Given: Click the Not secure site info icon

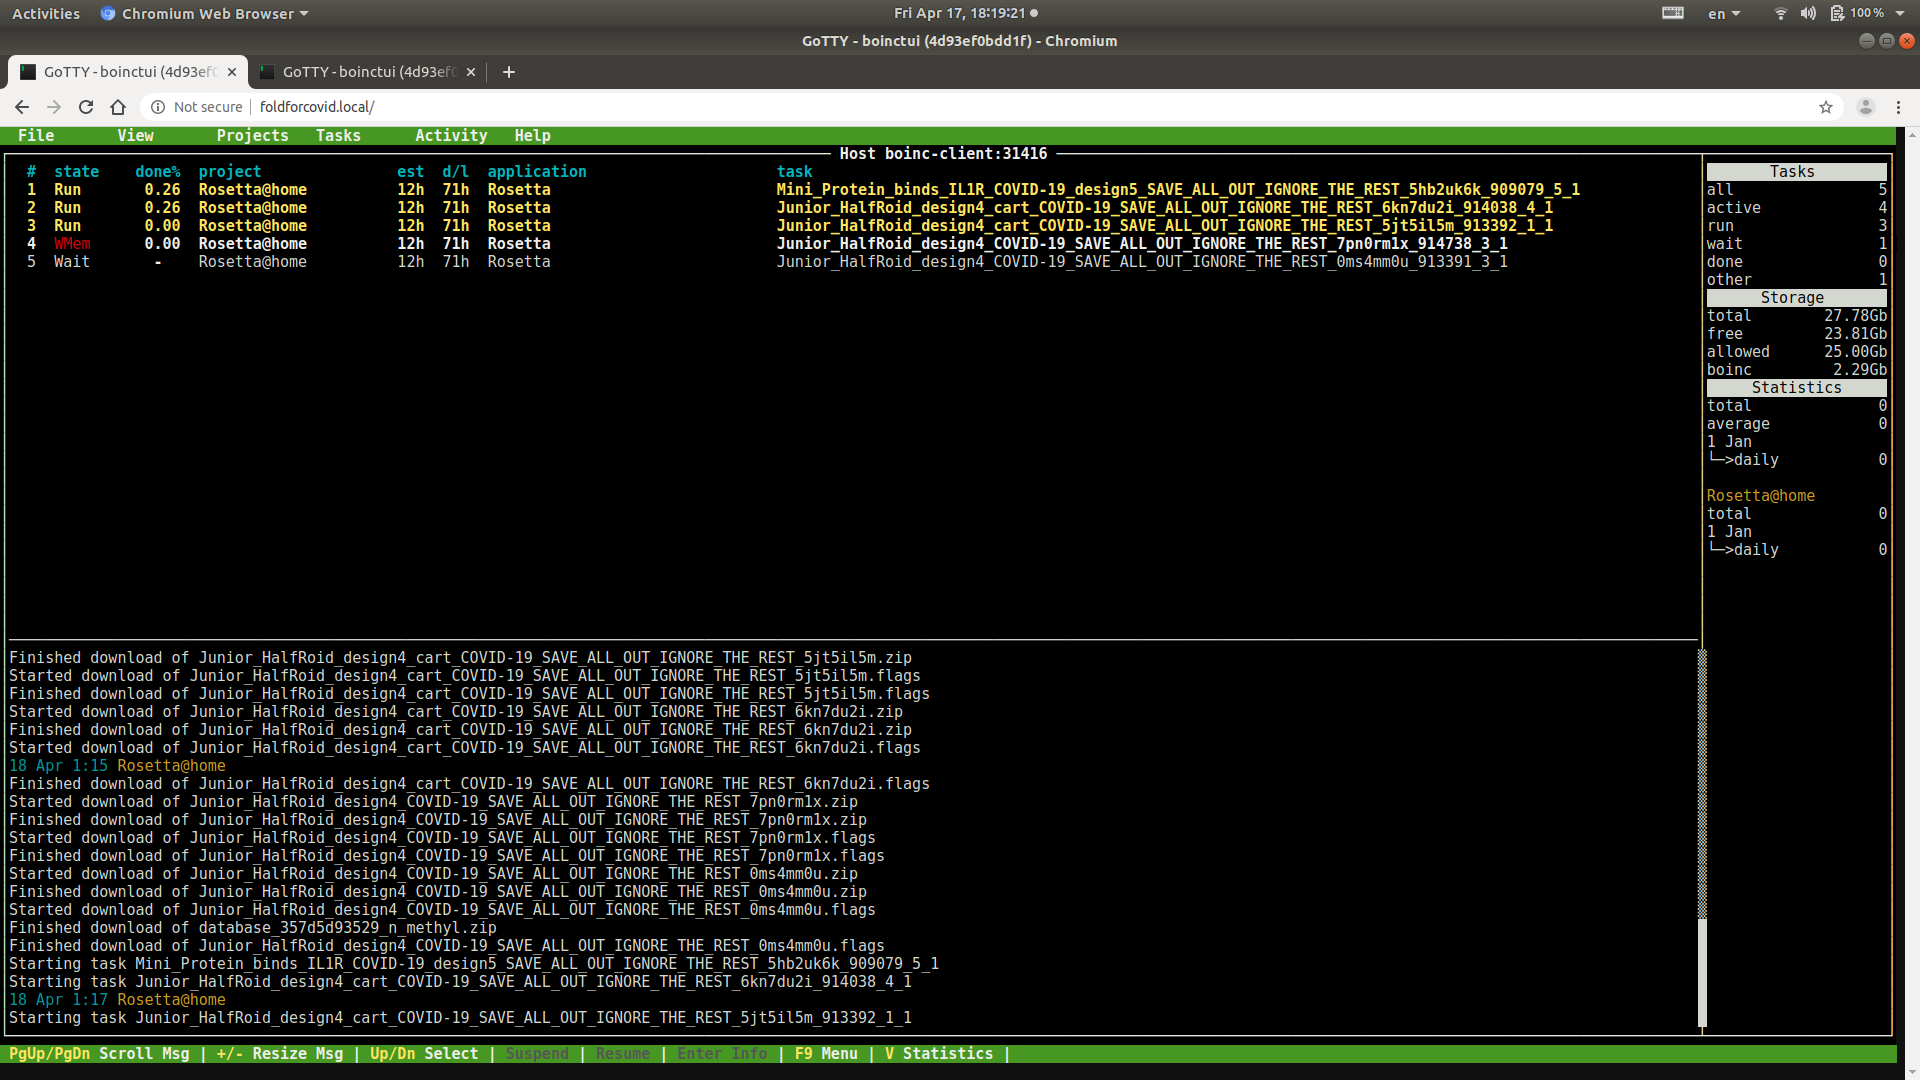Looking at the screenshot, I should (x=158, y=107).
